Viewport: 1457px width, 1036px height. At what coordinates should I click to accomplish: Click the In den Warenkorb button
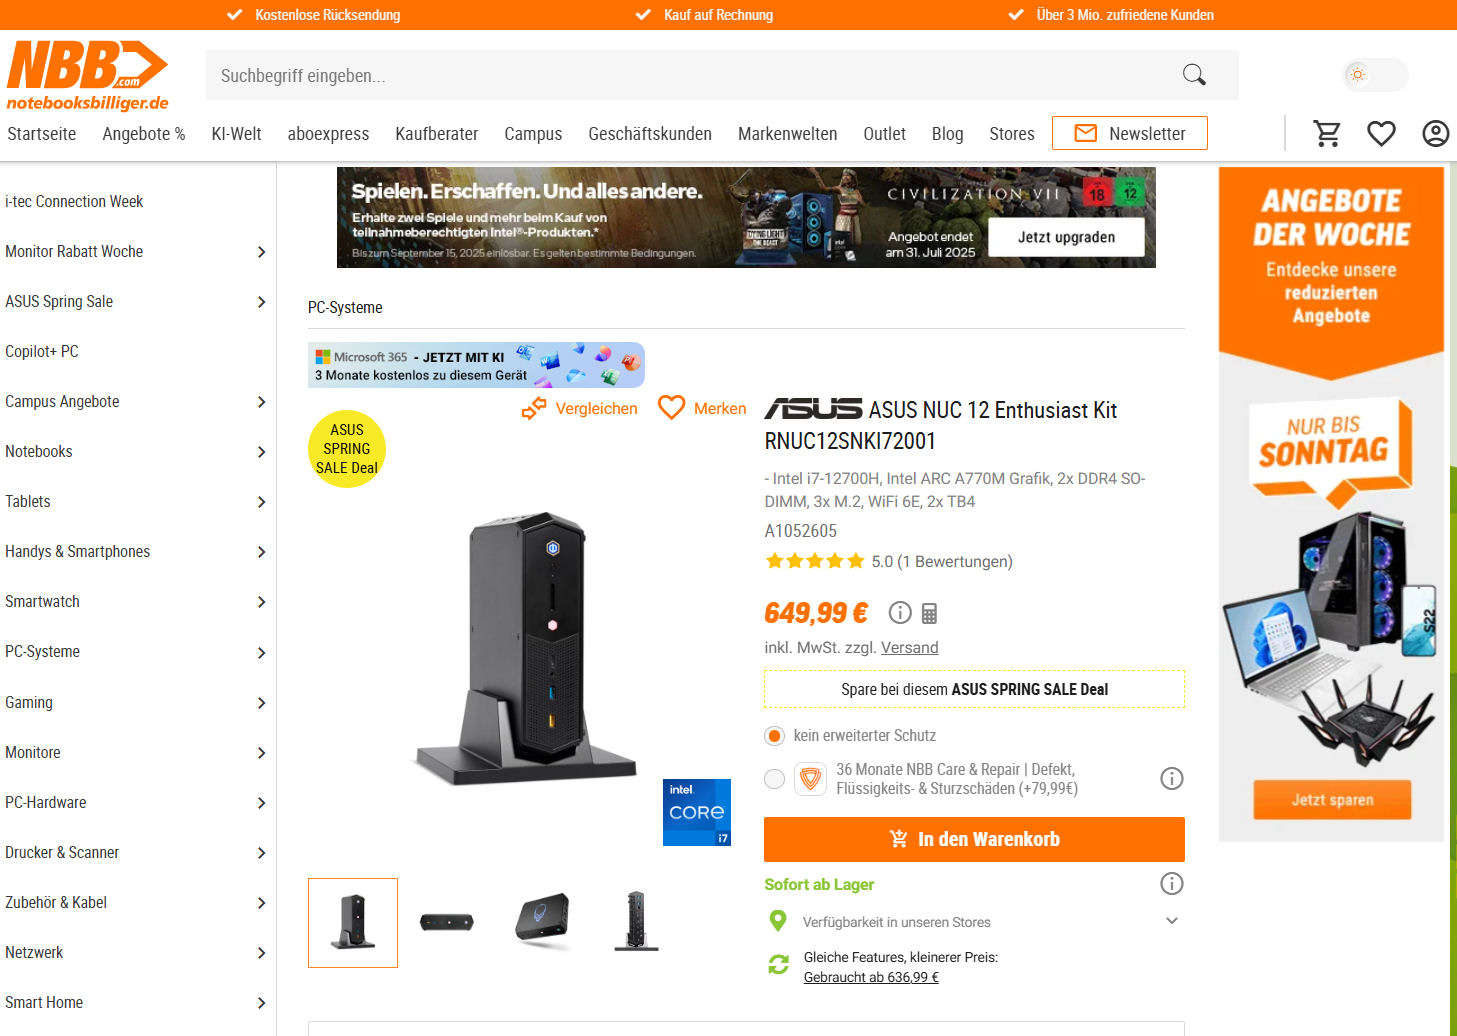coord(974,839)
